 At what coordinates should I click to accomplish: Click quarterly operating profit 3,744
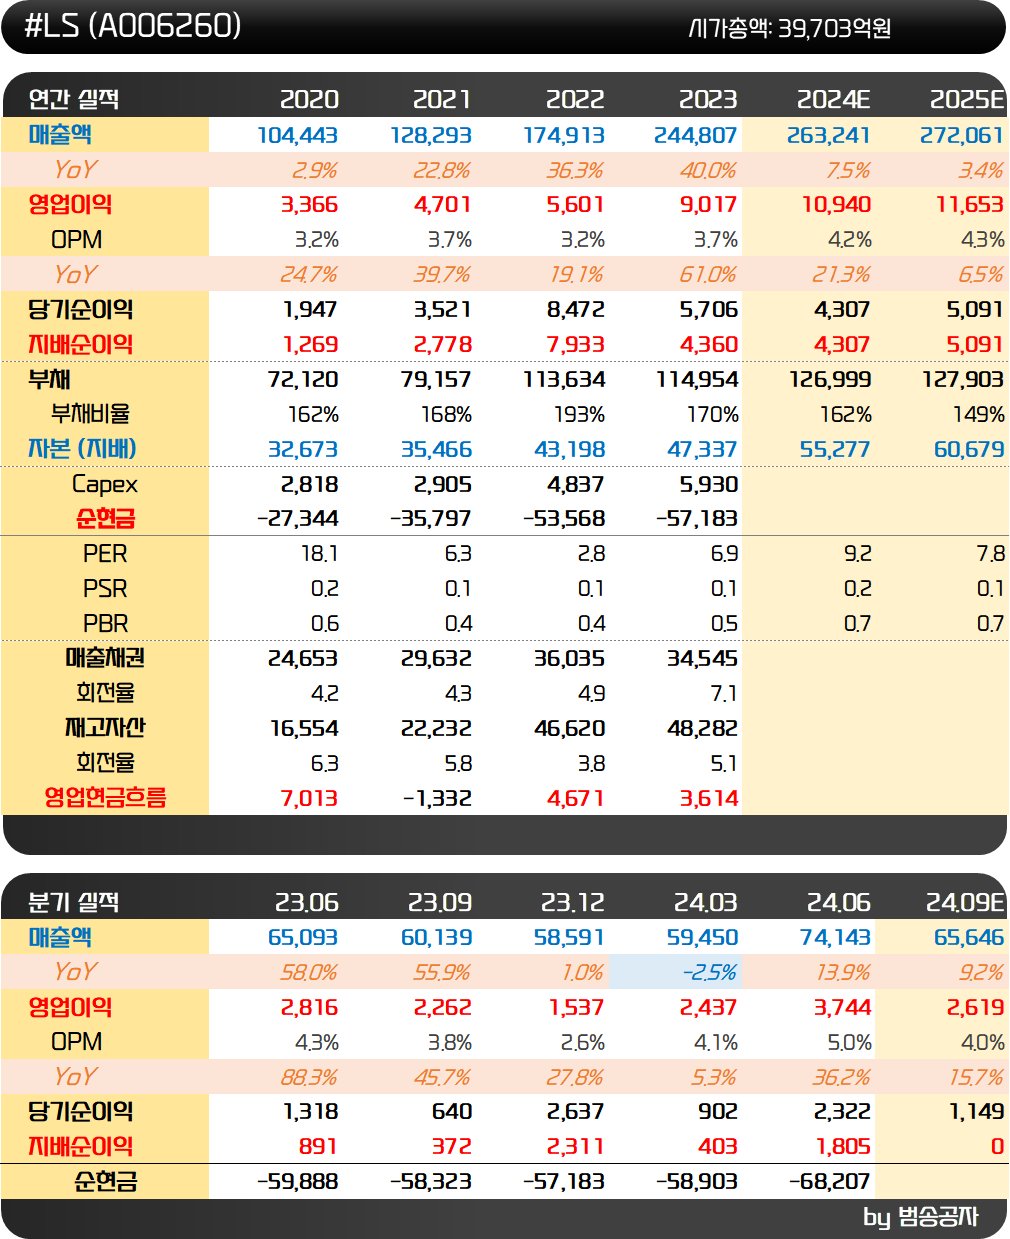click(x=843, y=1008)
